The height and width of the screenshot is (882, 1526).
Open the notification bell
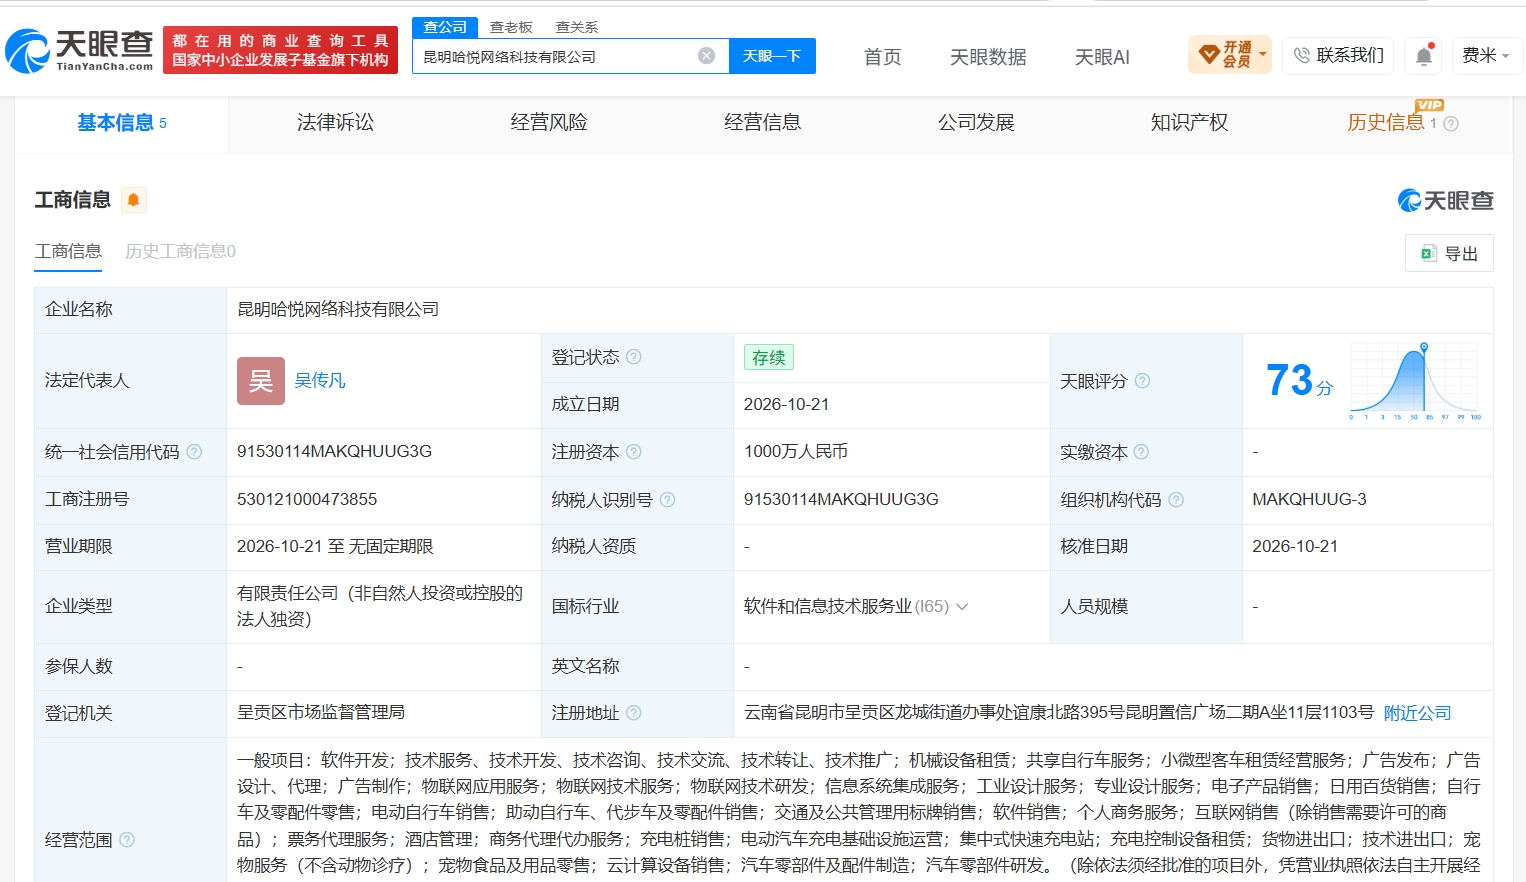point(1424,56)
